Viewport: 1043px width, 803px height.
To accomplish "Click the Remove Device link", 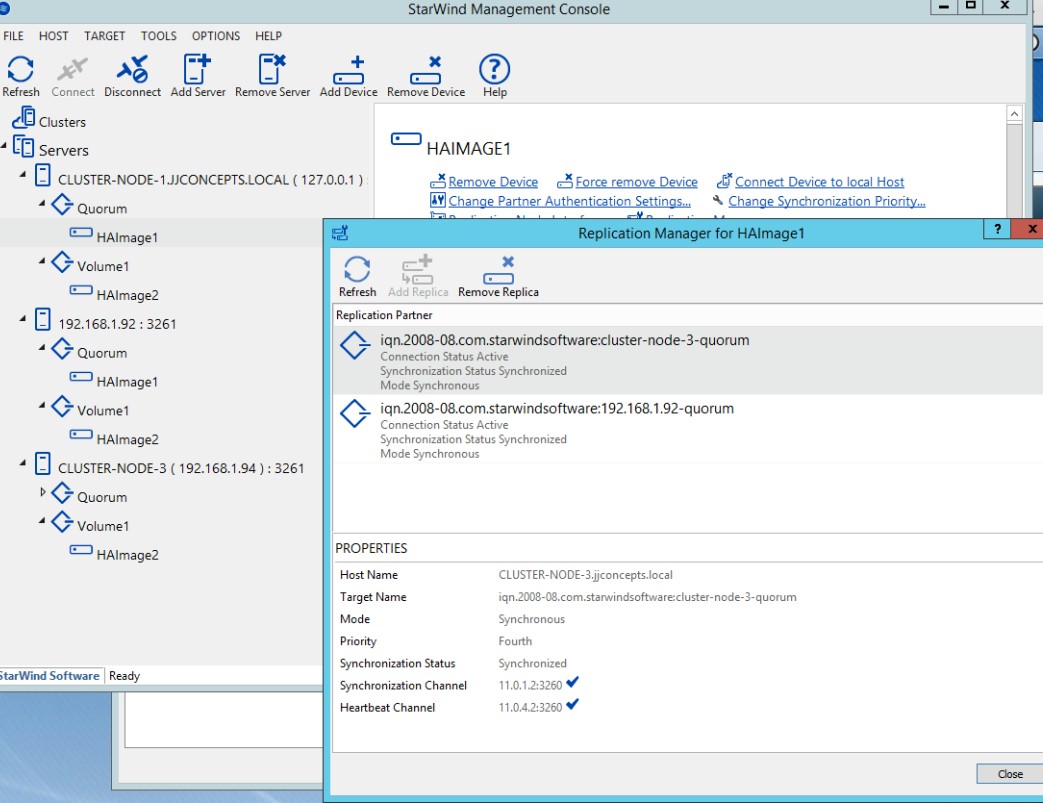I will [493, 182].
